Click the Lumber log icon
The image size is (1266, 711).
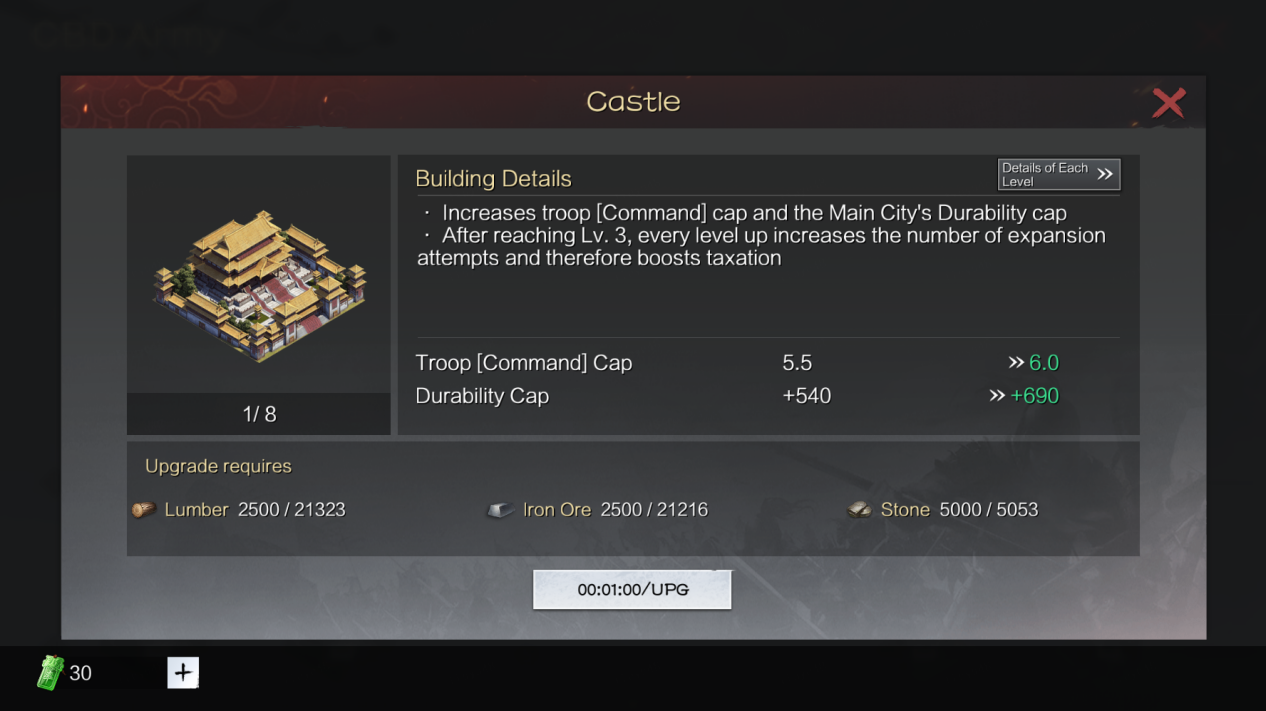click(x=144, y=510)
